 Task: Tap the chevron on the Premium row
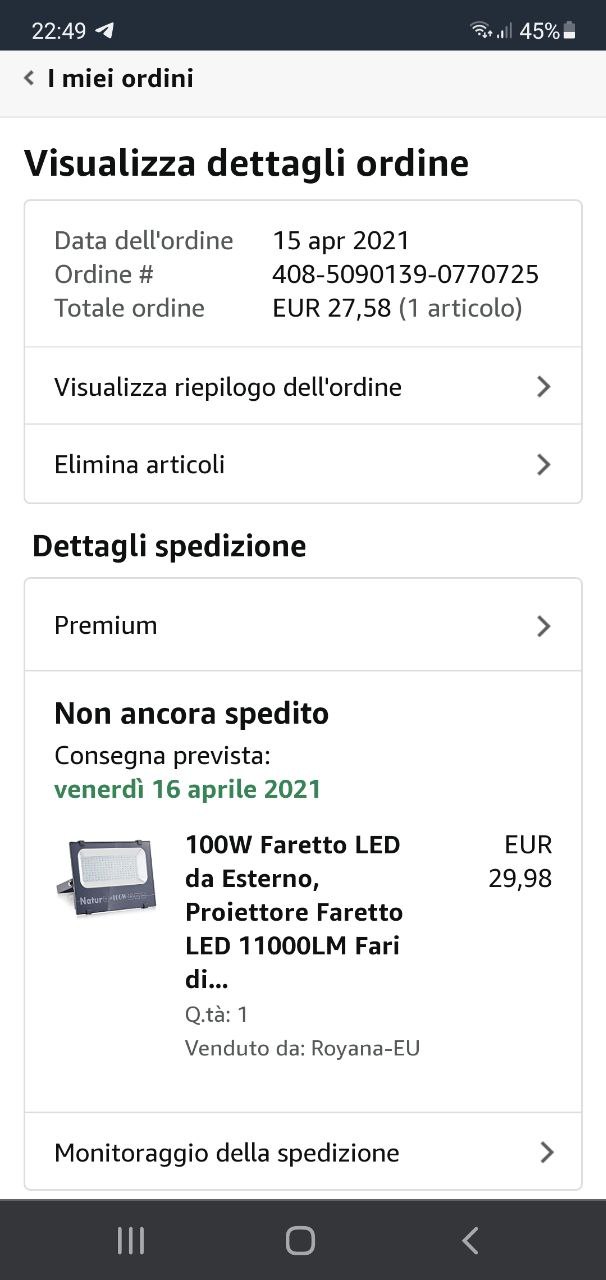[544, 626]
